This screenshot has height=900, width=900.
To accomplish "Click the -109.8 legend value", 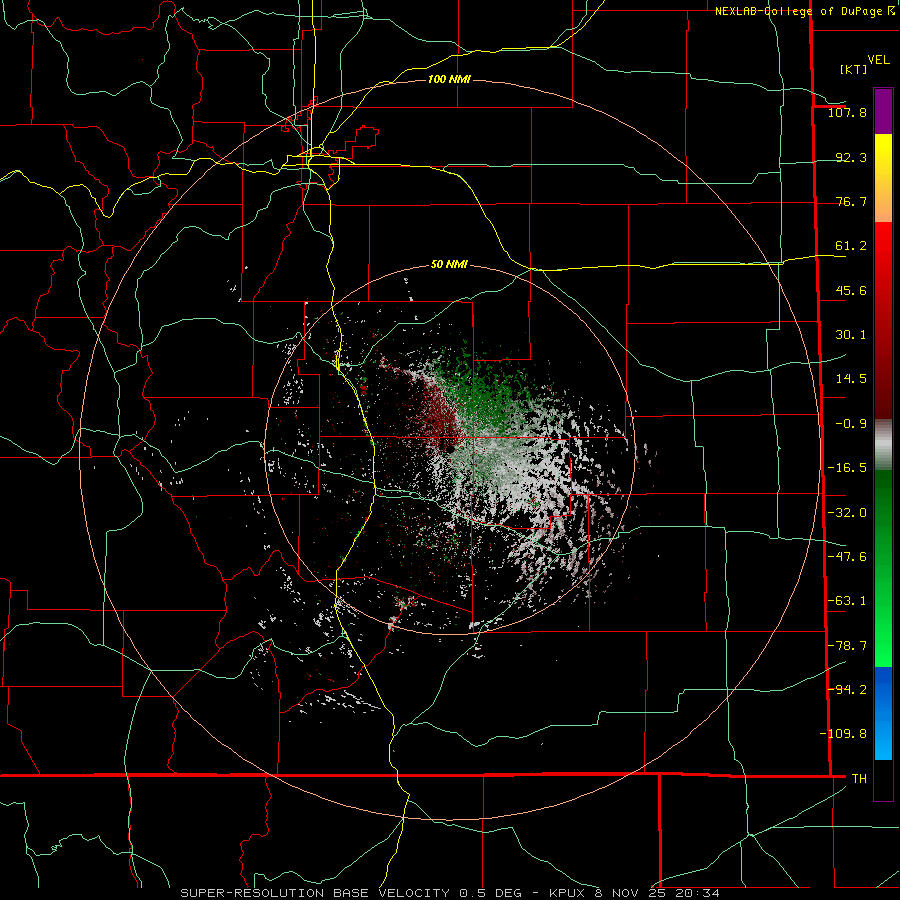I will (x=843, y=734).
